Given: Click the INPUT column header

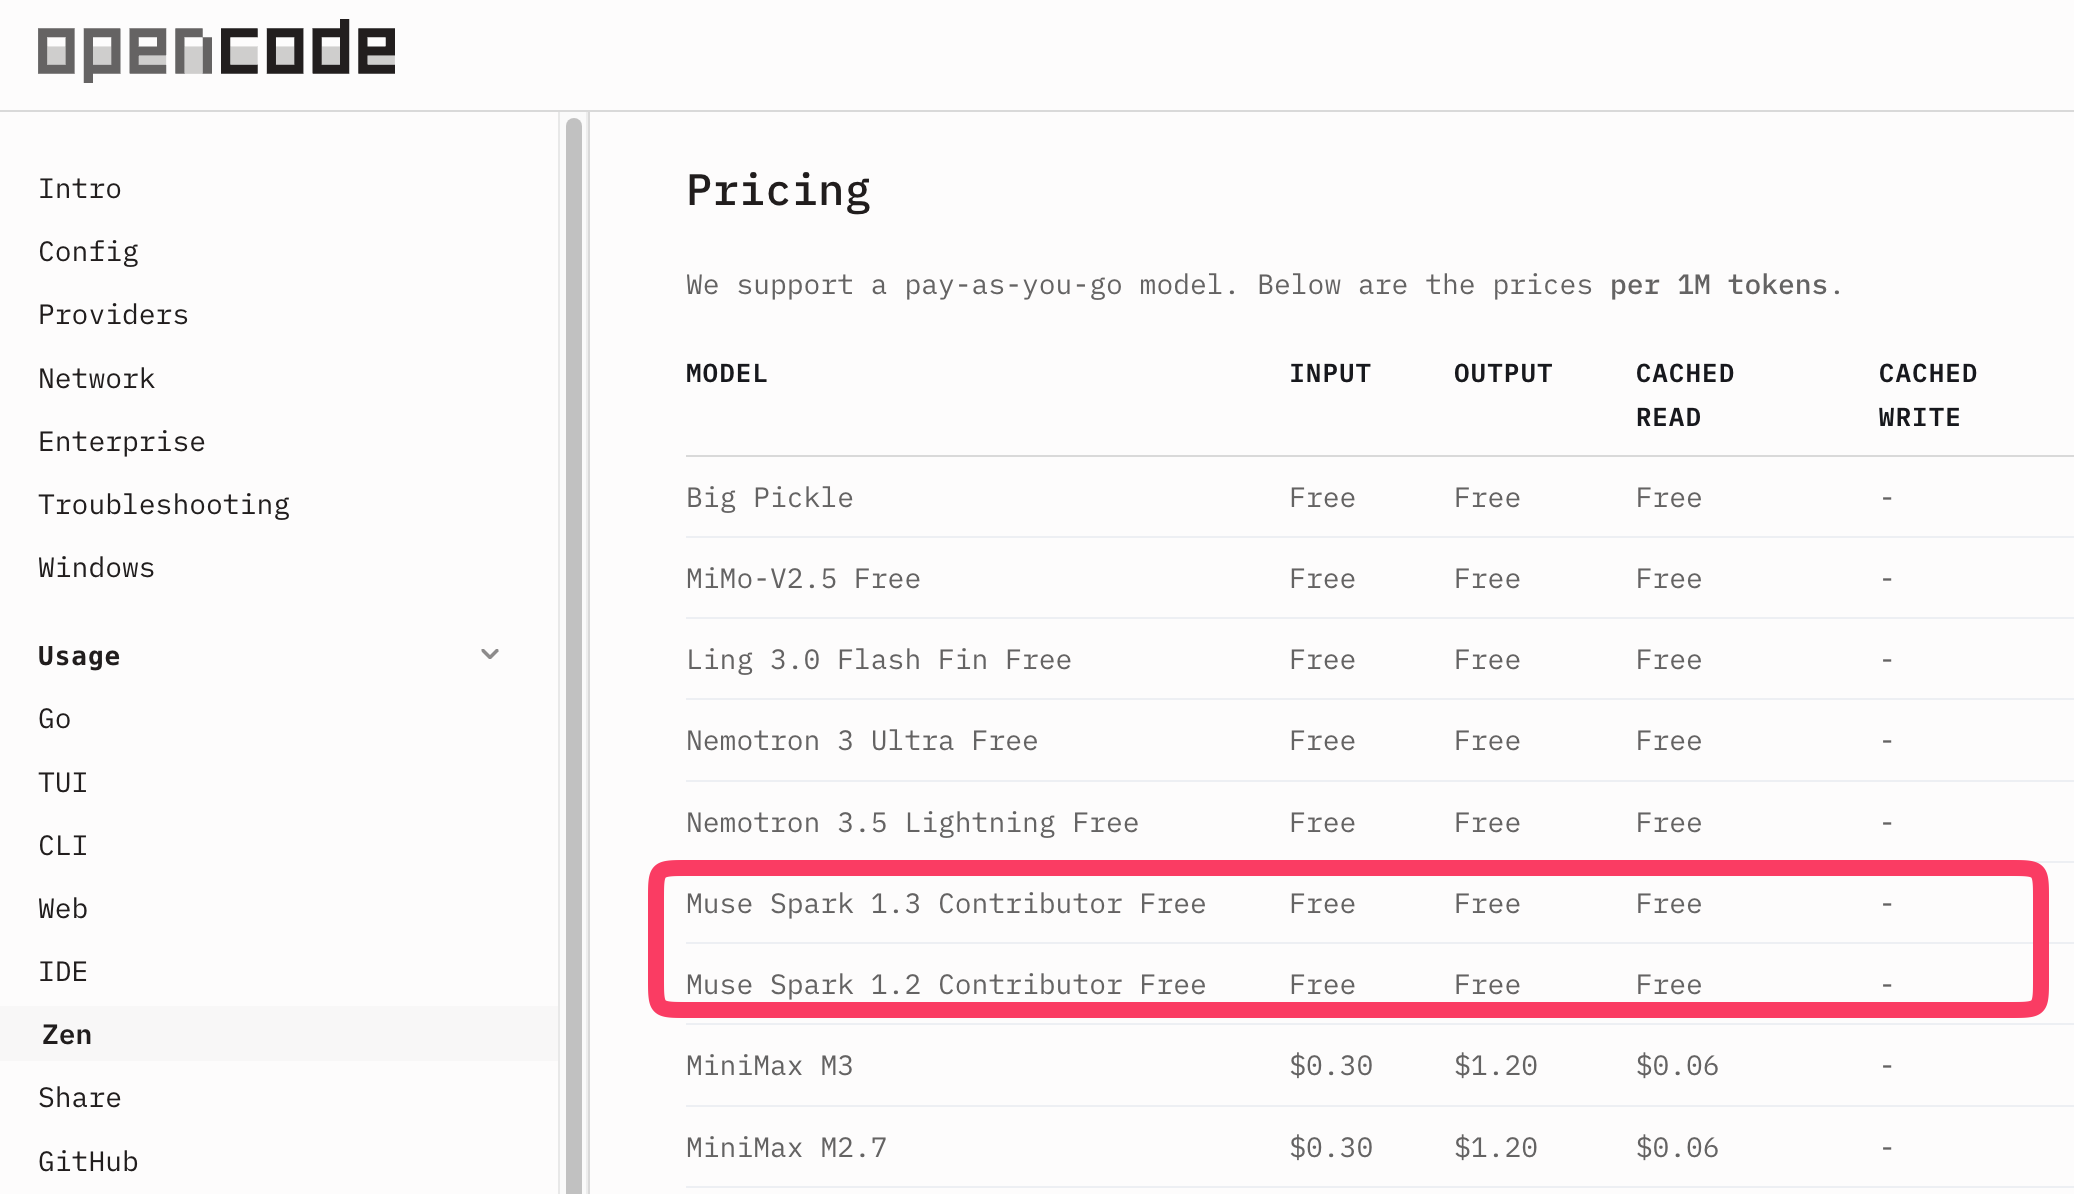Looking at the screenshot, I should click(1330, 373).
